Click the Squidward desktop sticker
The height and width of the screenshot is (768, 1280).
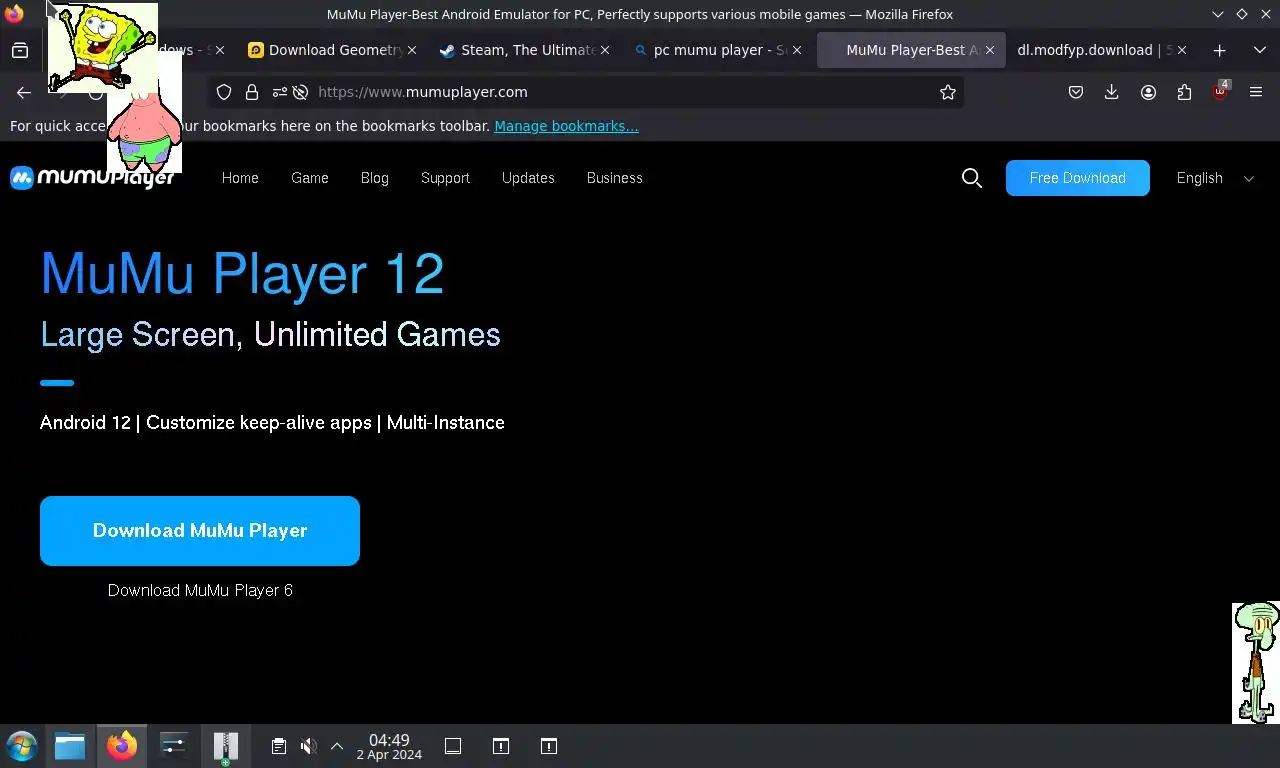click(x=1256, y=663)
